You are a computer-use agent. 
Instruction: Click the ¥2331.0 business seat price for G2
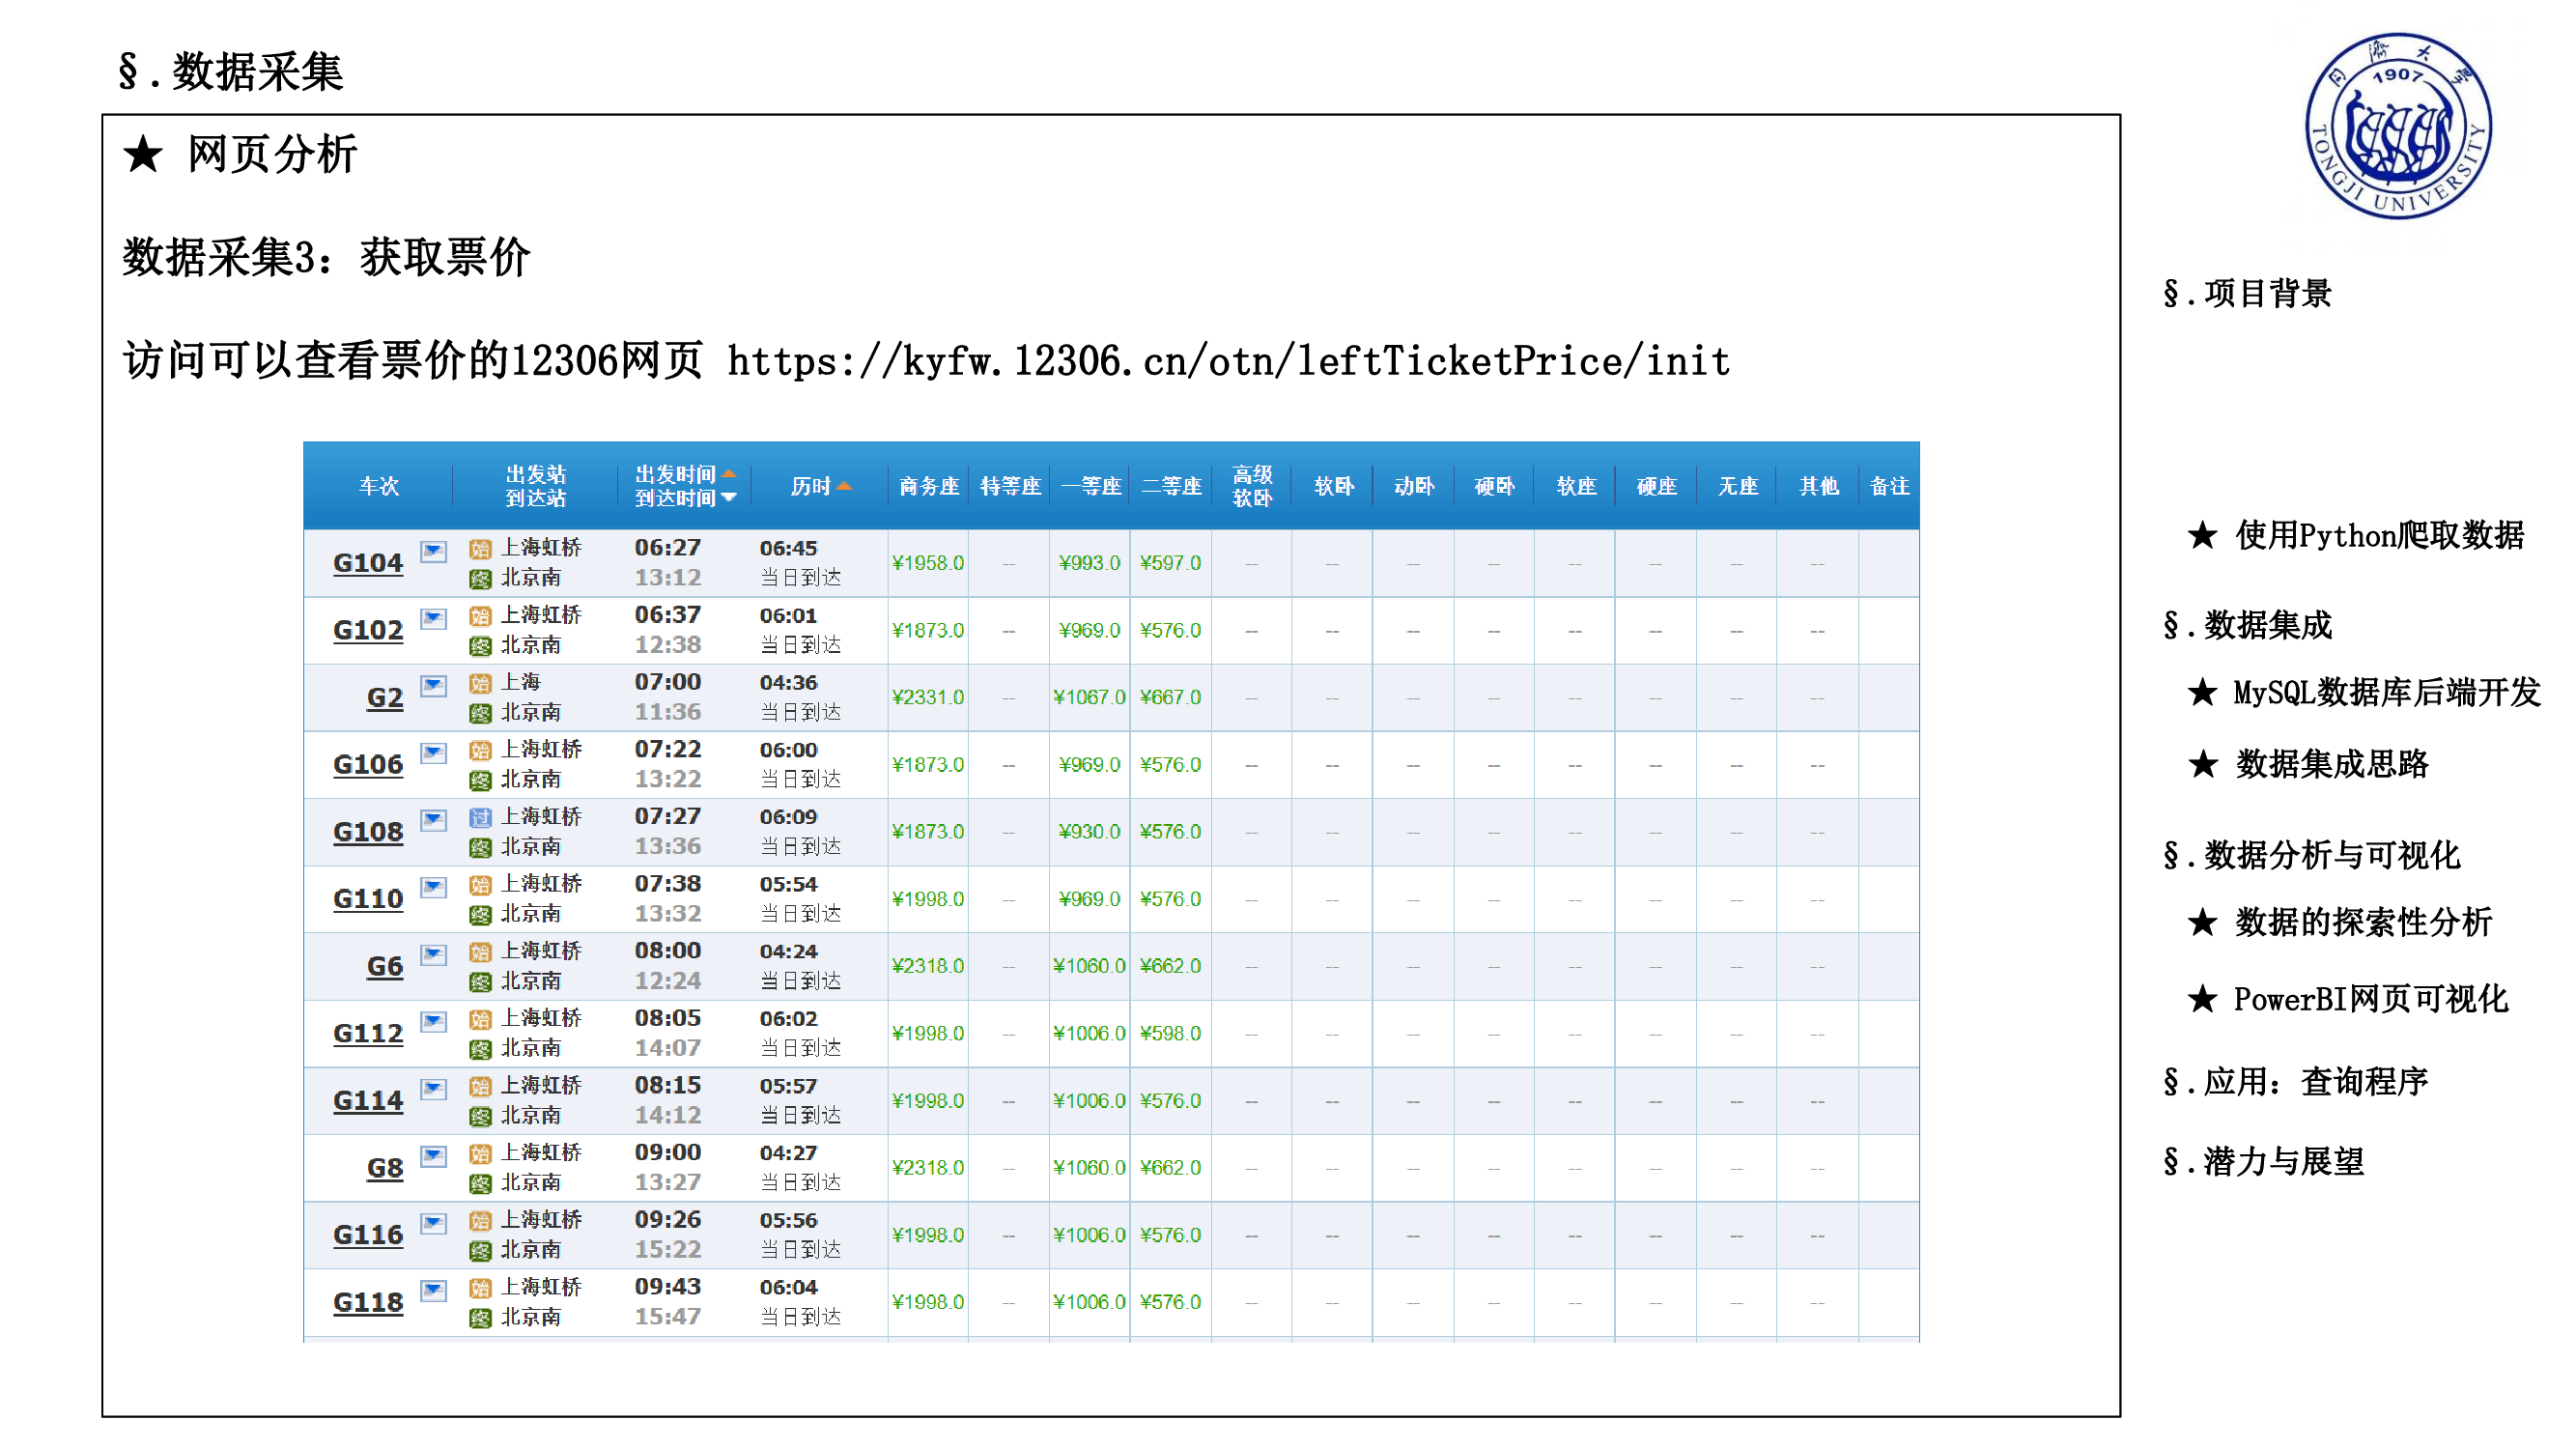pos(927,697)
